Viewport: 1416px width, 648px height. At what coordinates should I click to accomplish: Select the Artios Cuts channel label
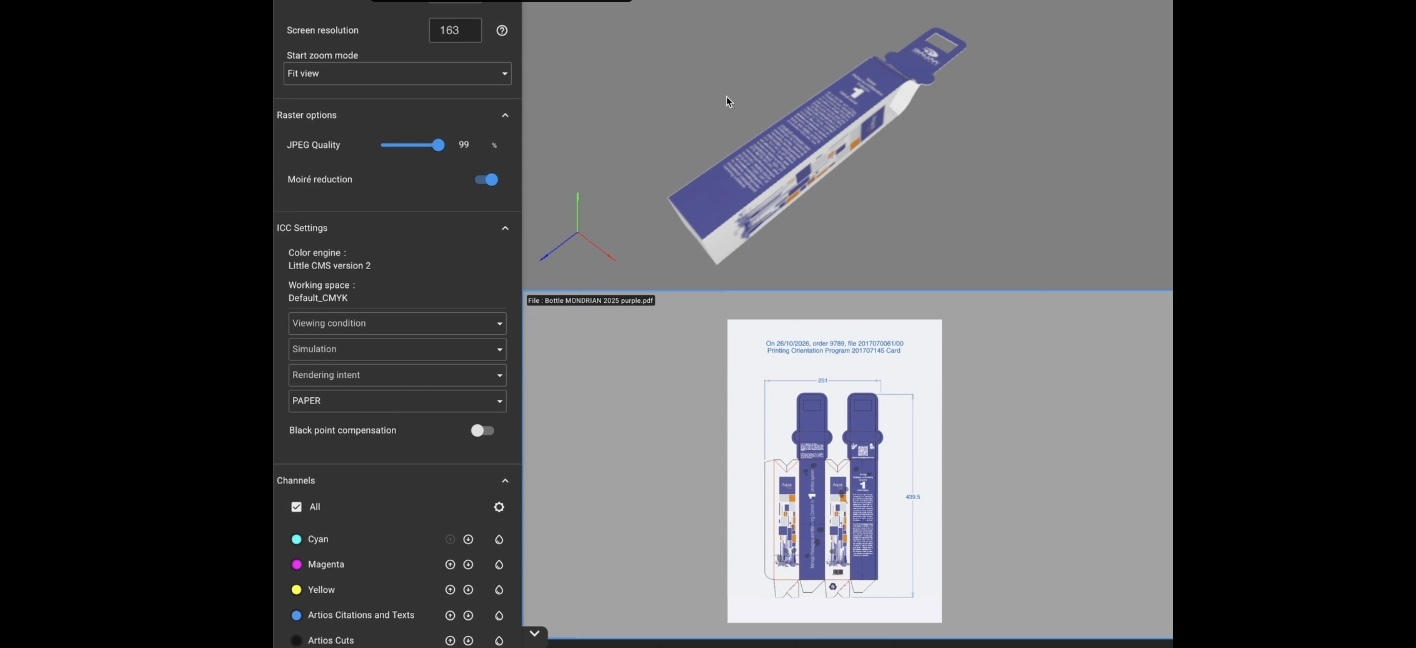point(331,640)
